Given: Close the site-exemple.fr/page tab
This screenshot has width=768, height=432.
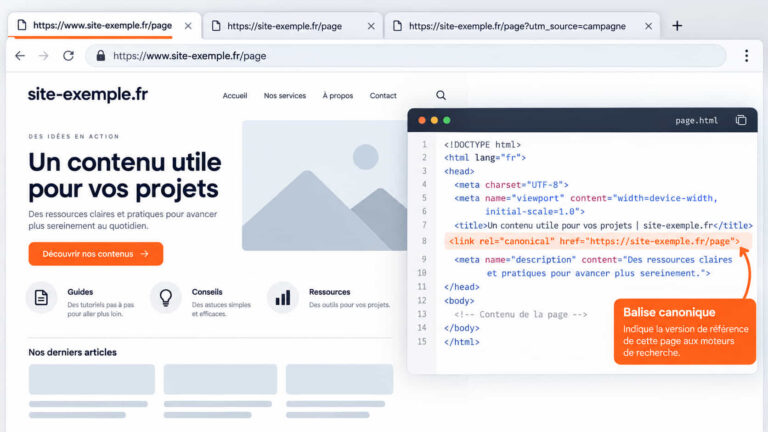Looking at the screenshot, I should [x=371, y=26].
